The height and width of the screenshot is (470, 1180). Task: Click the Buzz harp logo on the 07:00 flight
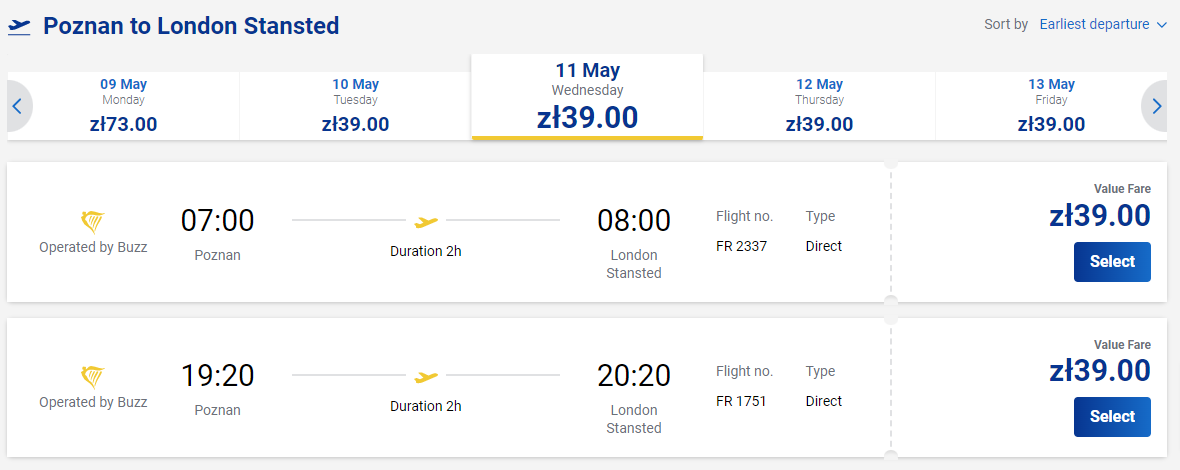click(x=93, y=222)
